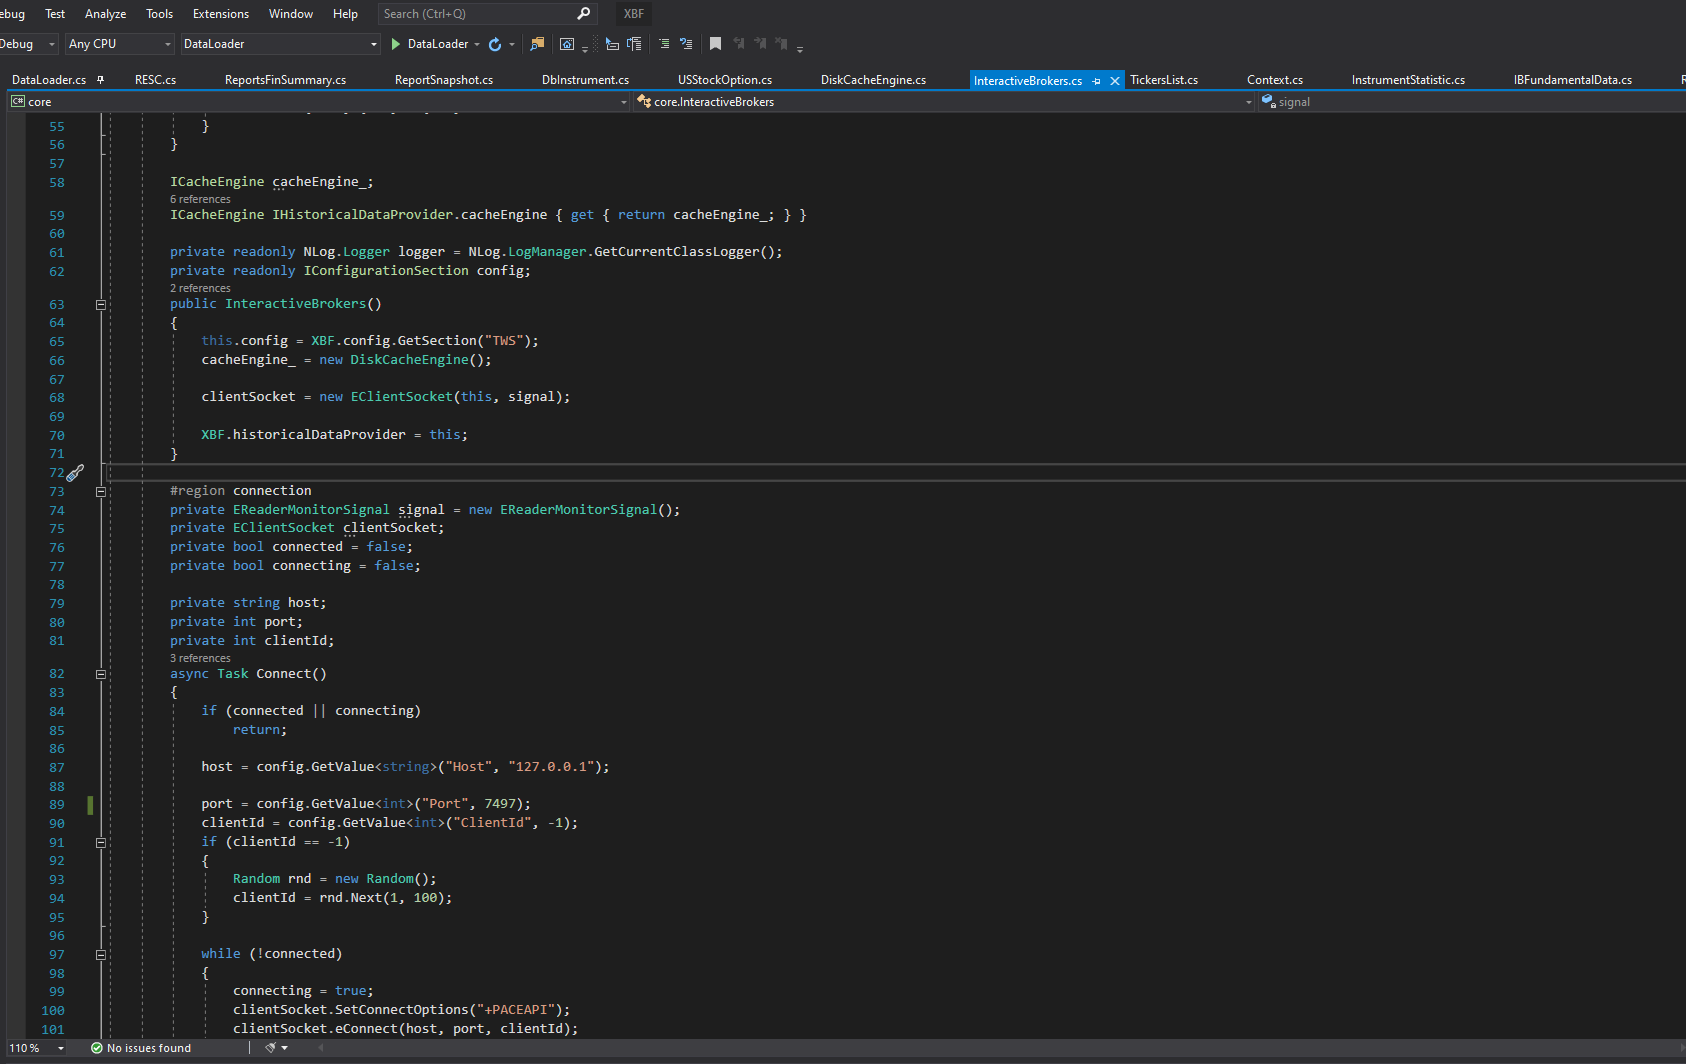Go to previous bookmark icon

click(739, 44)
